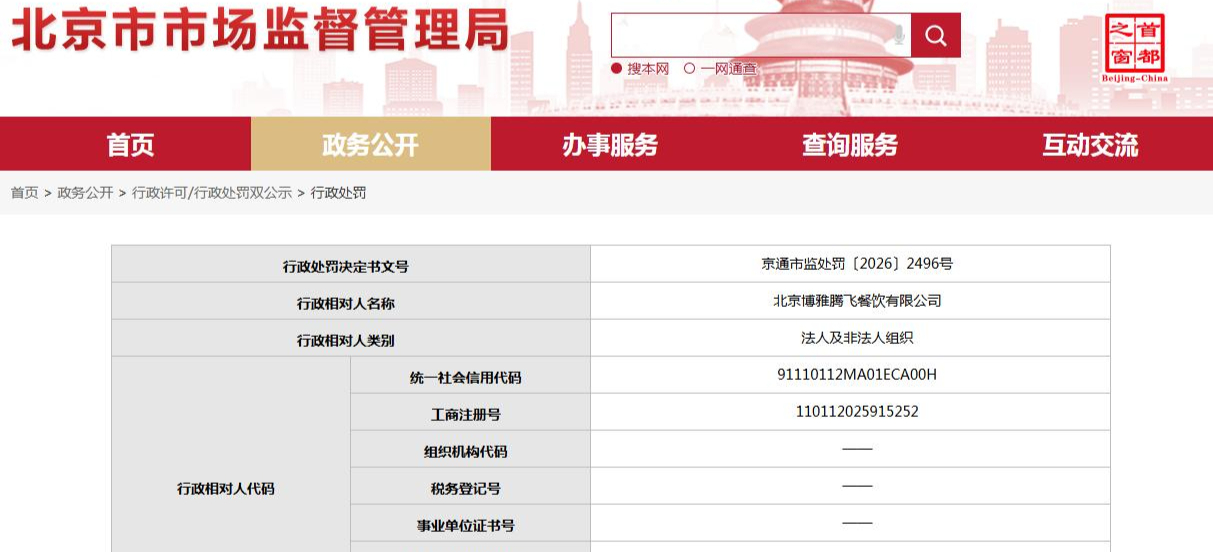Click the value 法人及非法人组织

[857, 338]
